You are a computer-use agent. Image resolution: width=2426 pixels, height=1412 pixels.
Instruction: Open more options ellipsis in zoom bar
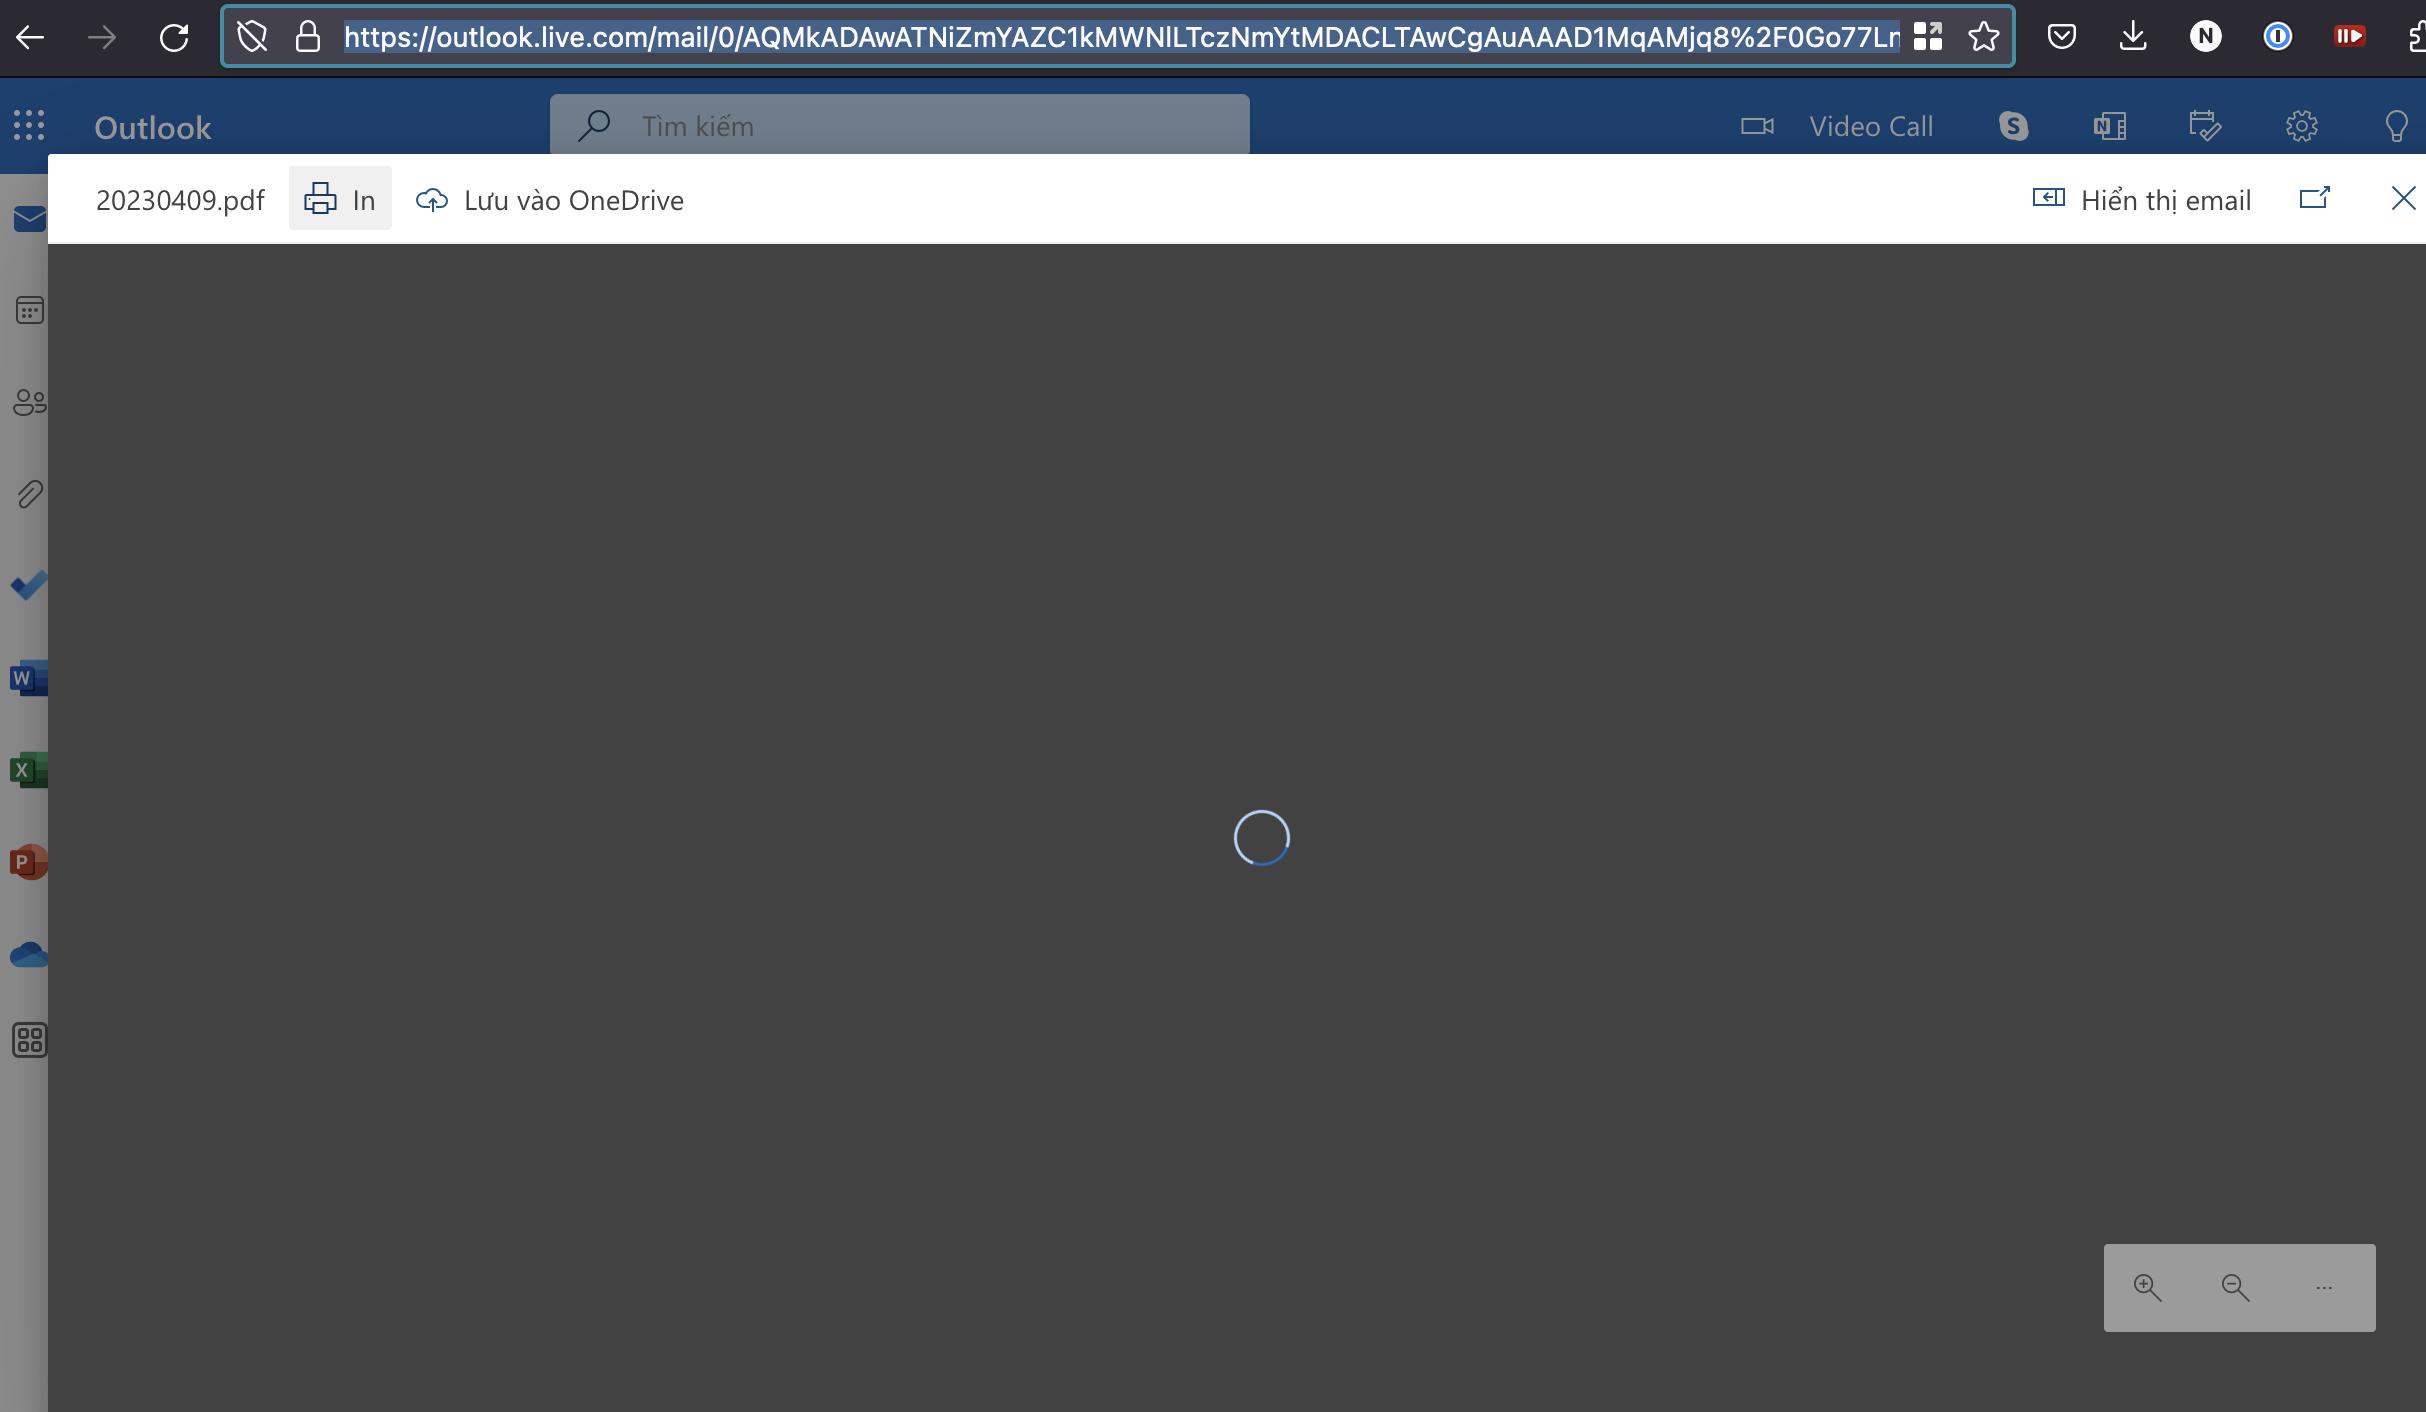coord(2323,1287)
